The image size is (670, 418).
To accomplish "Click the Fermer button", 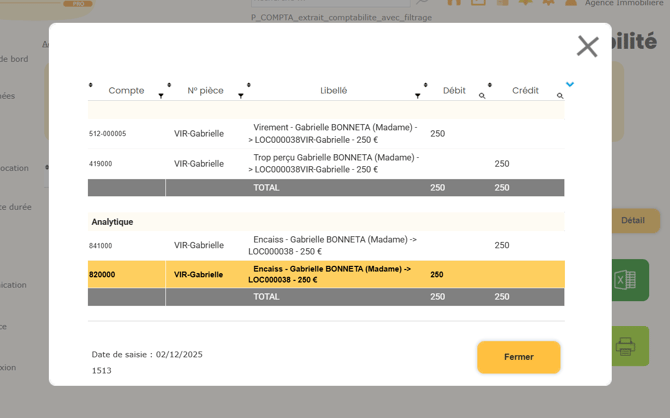I will coord(518,357).
